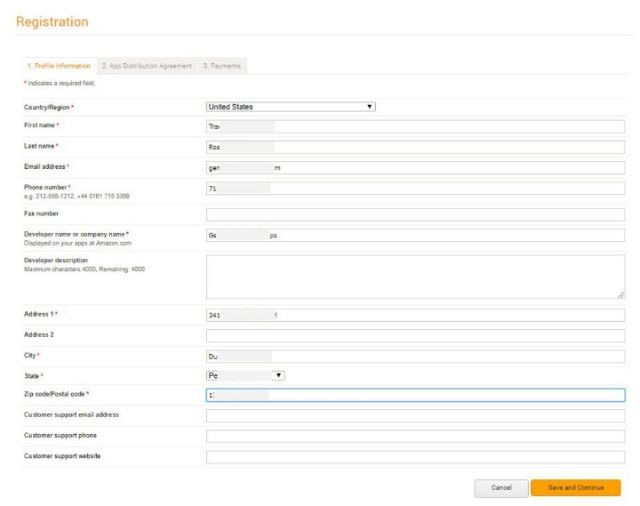Screen dimensions: 640x506
Task: Focus the Developer name or company field
Action: 415,236
